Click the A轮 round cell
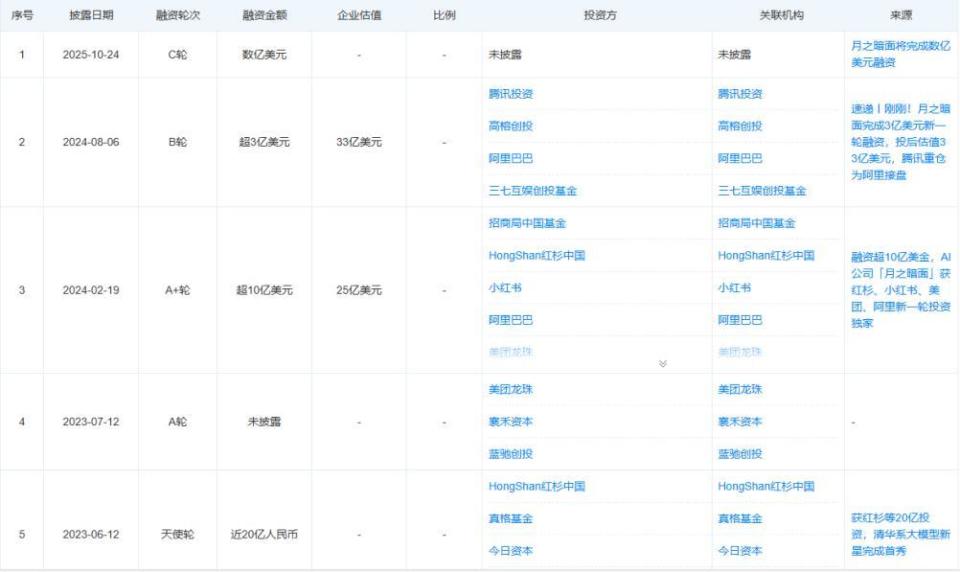 (178, 422)
